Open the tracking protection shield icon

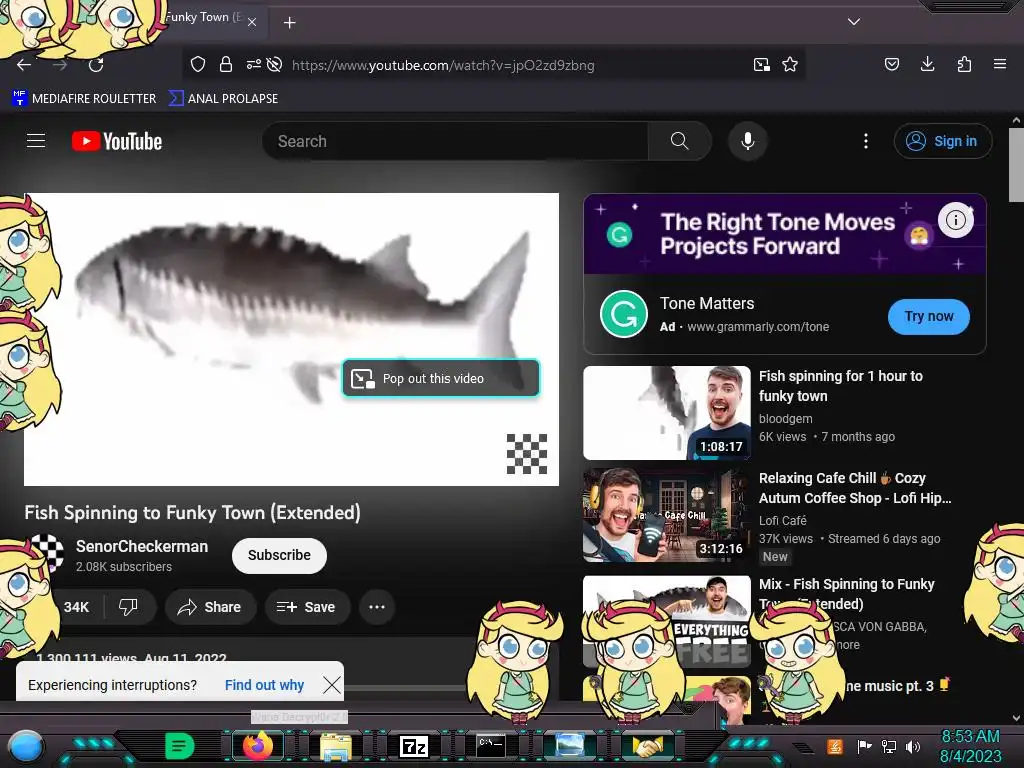coord(198,65)
